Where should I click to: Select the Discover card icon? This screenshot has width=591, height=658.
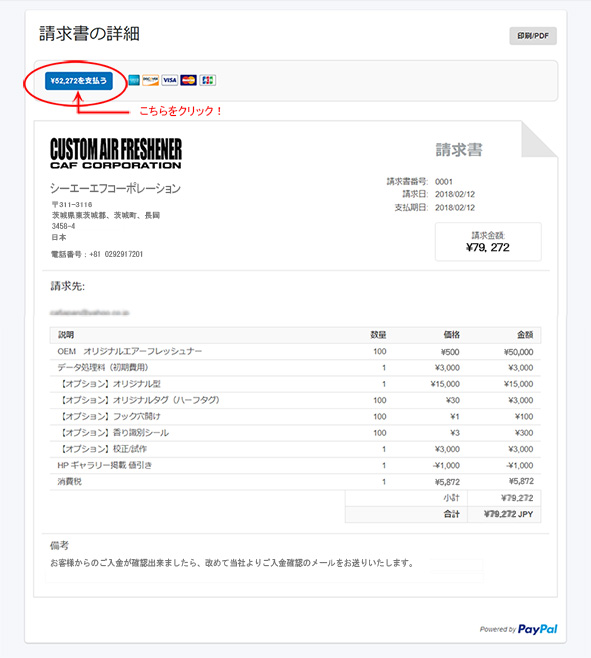point(150,80)
